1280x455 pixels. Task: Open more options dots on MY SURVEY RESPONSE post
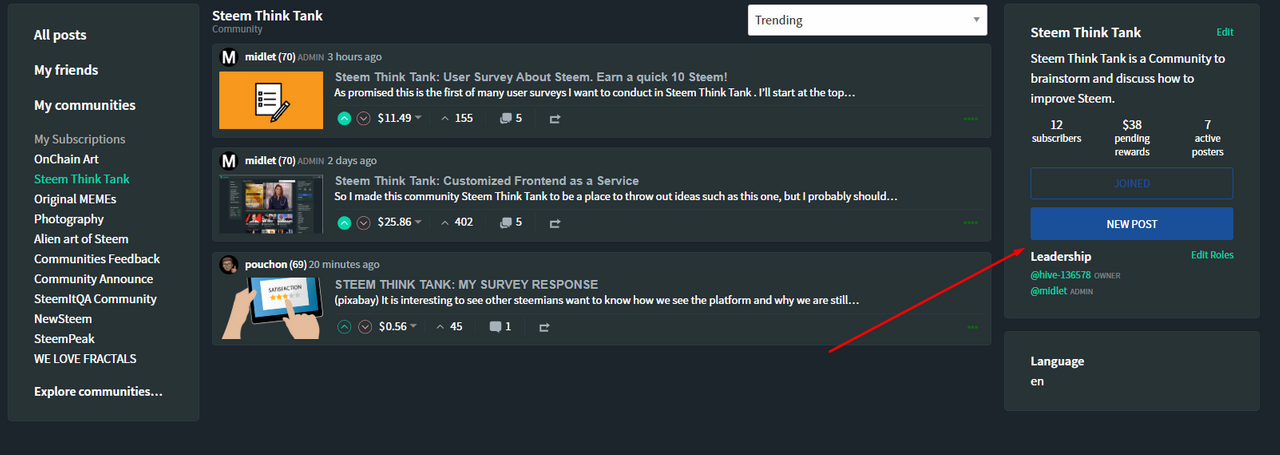point(973,327)
